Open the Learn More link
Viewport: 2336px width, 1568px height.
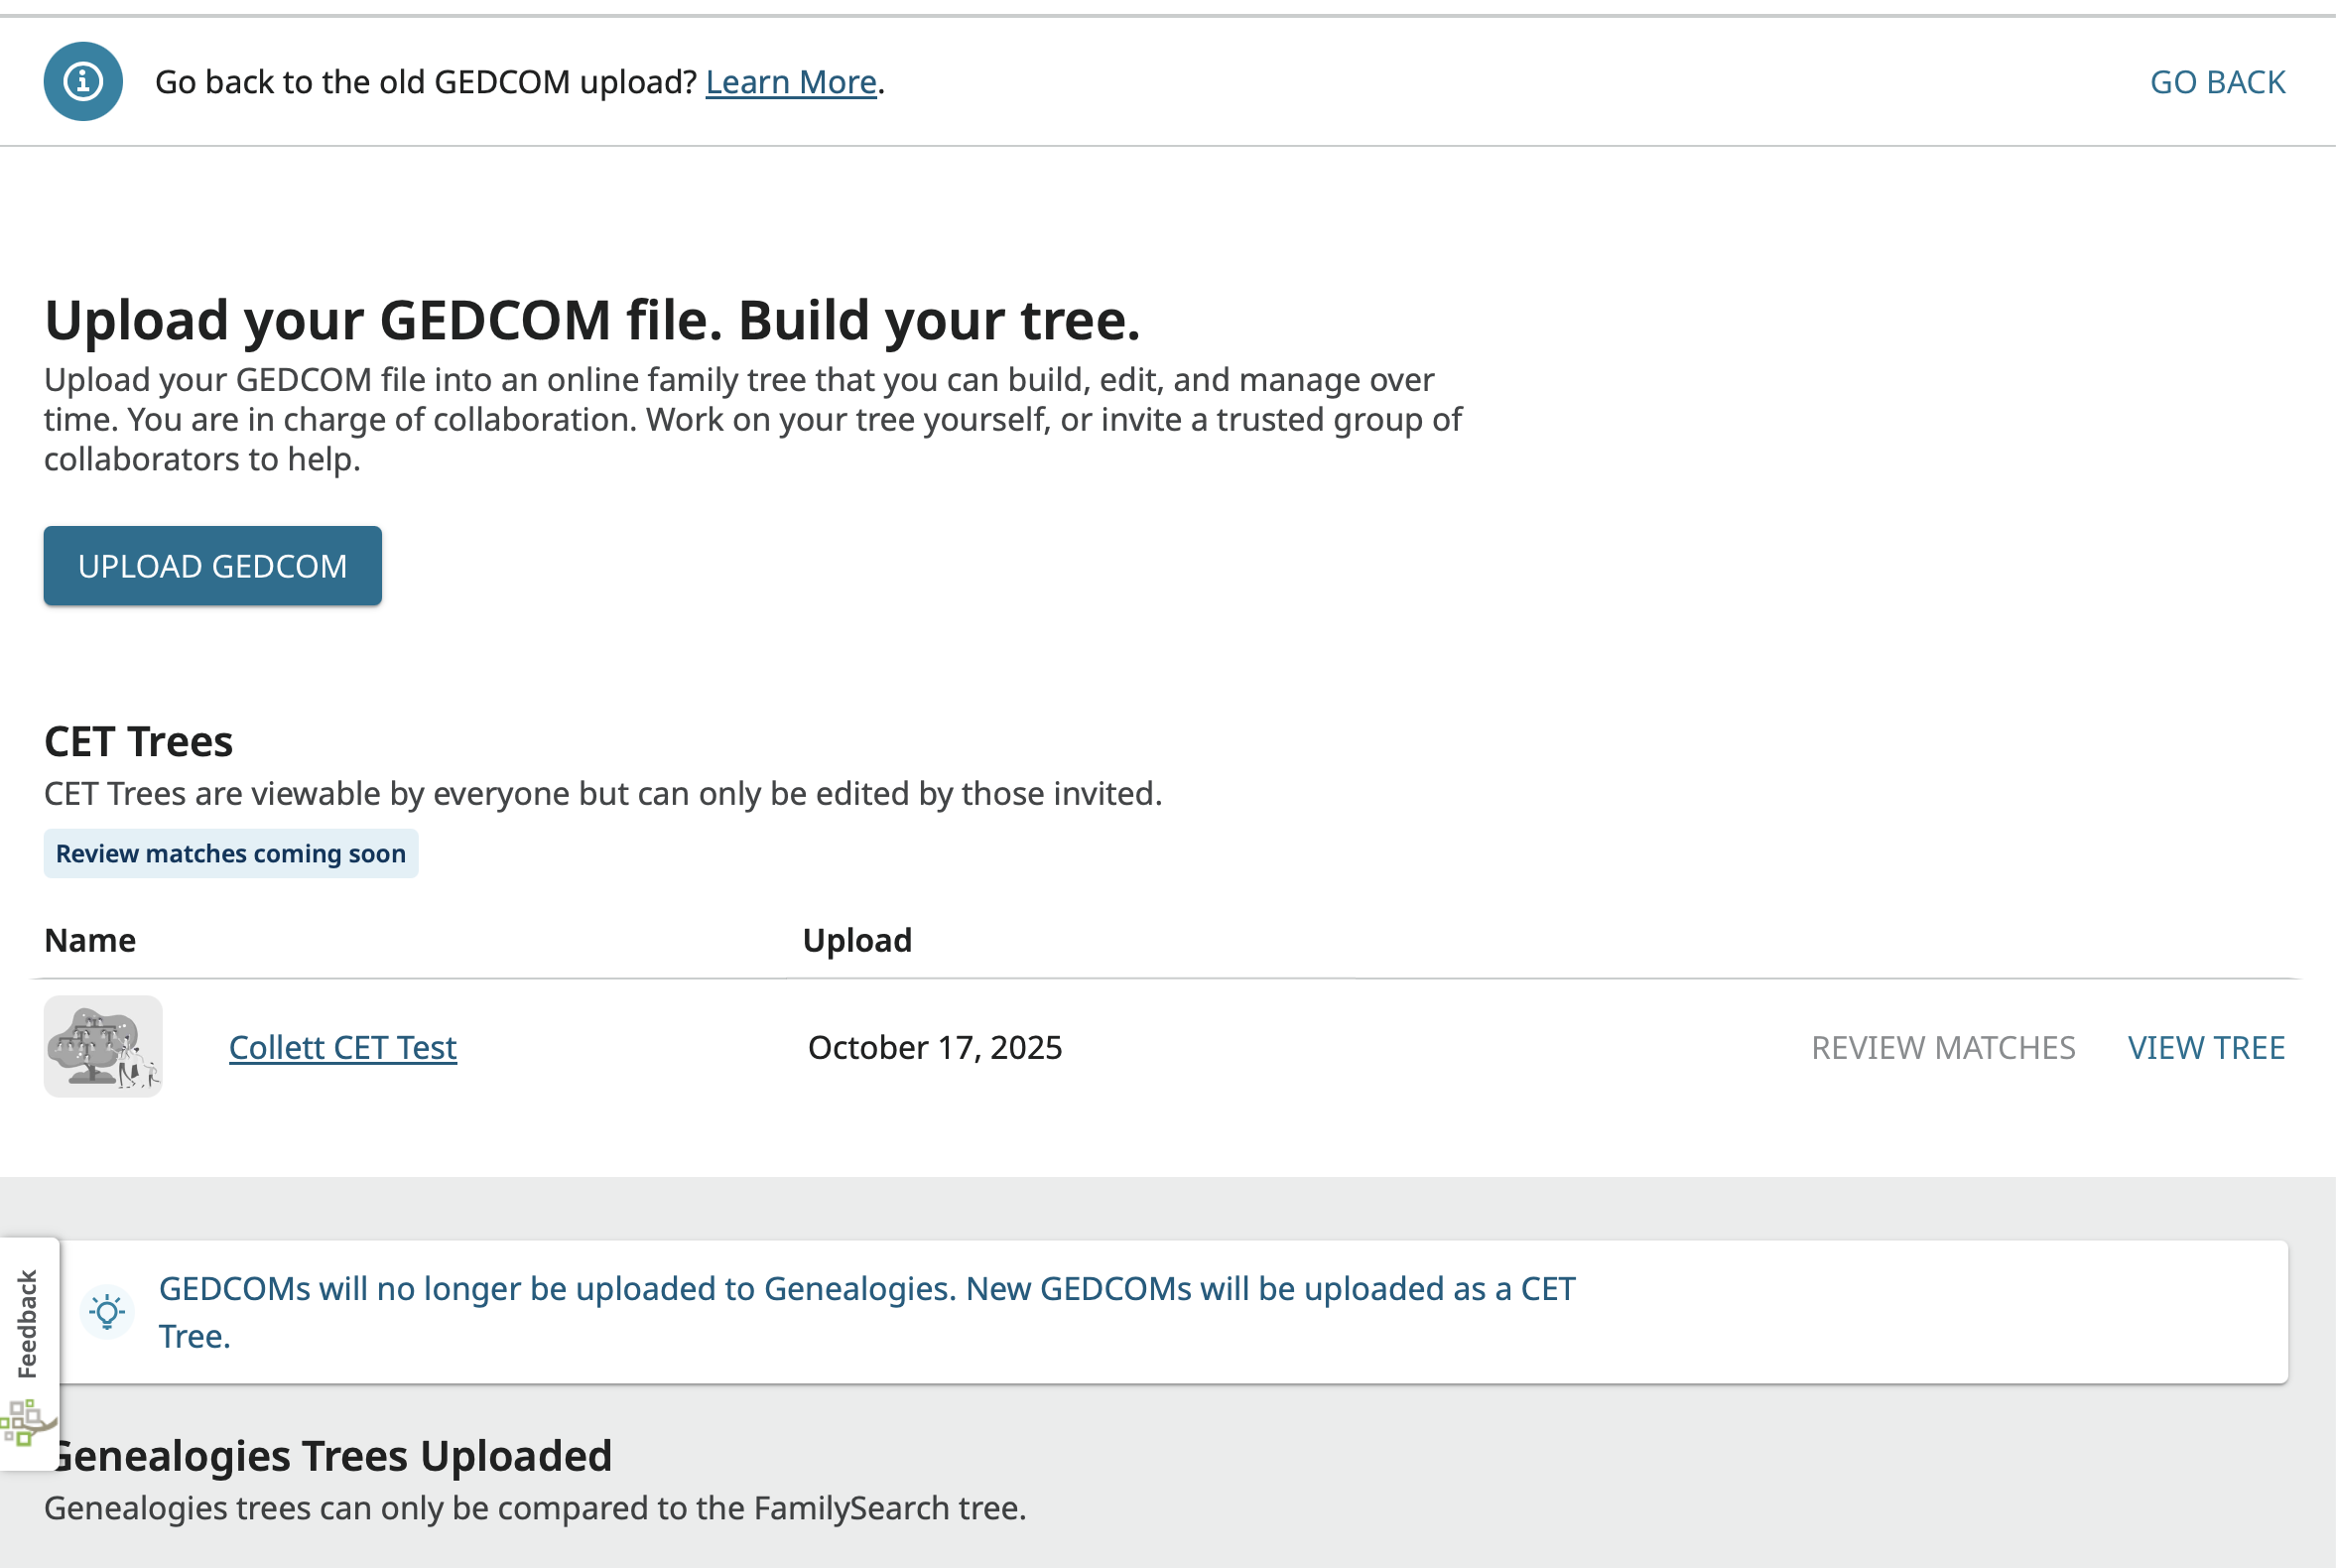pos(790,82)
